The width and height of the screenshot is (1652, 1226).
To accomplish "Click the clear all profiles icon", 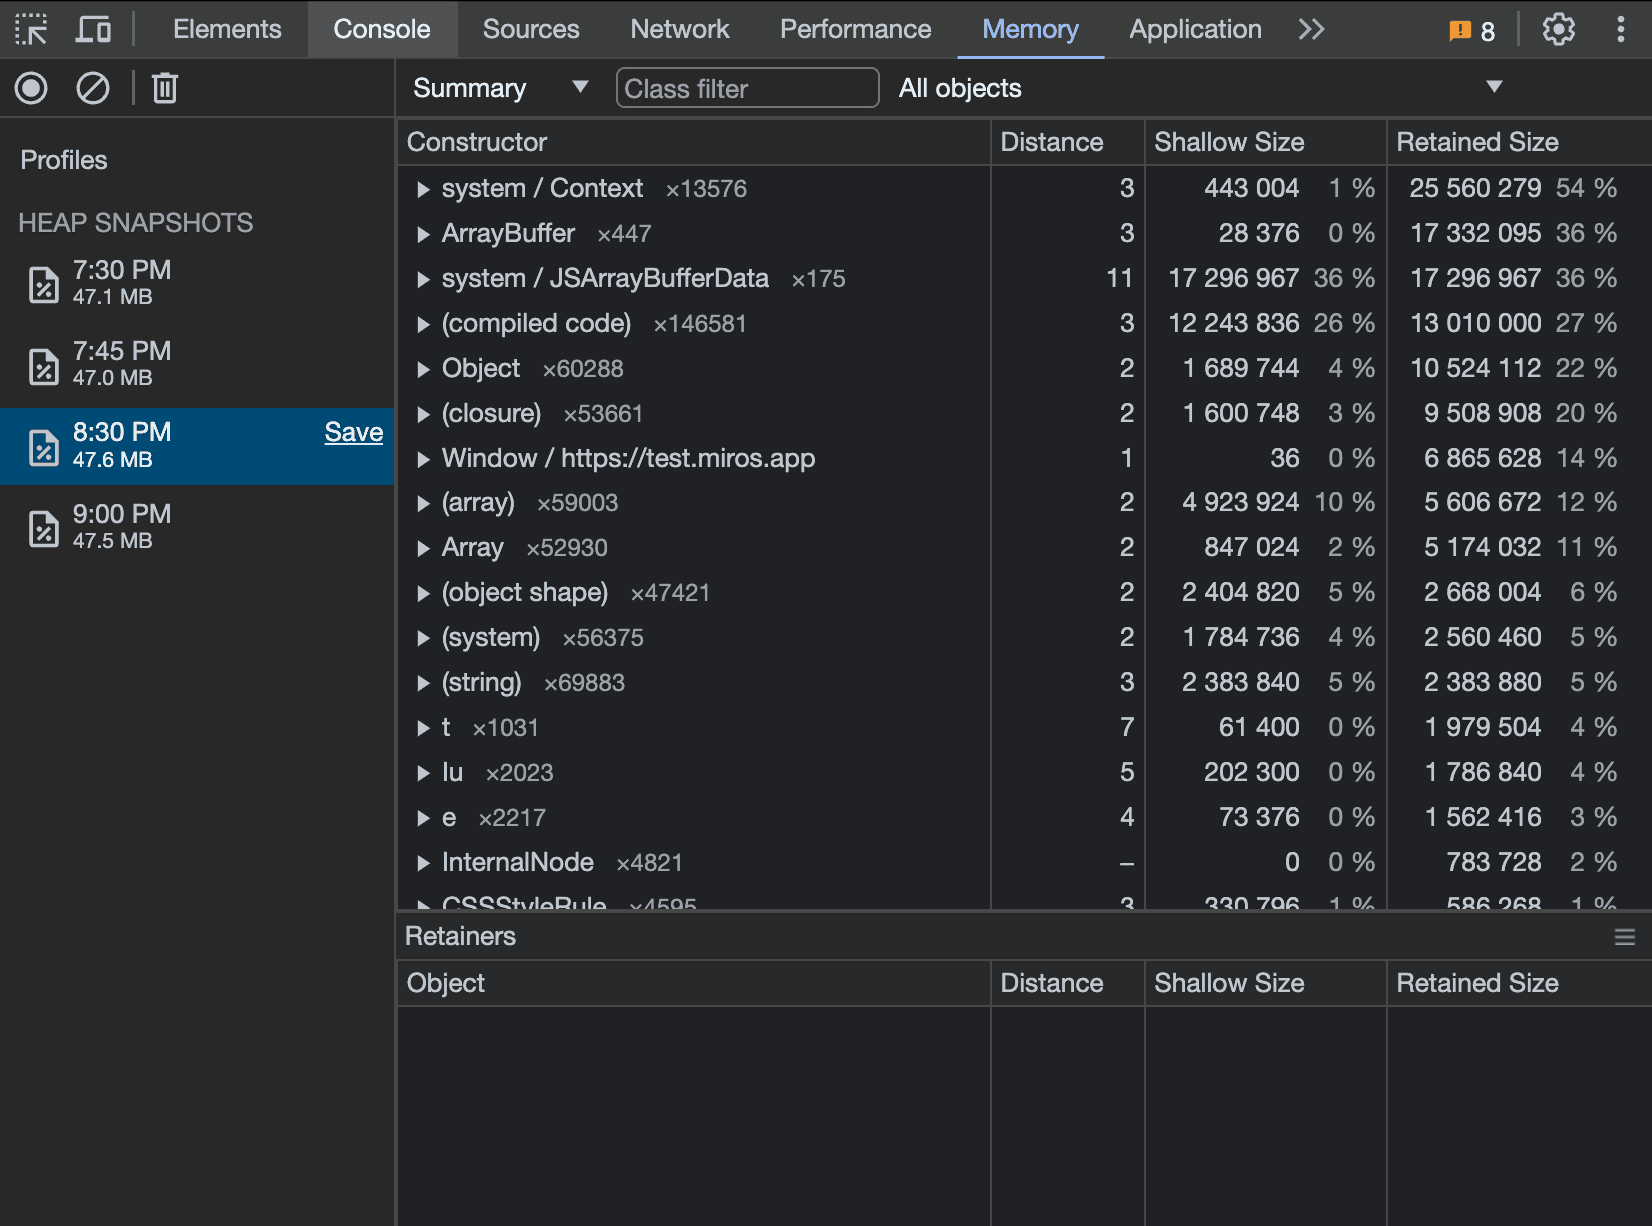I will [x=93, y=88].
